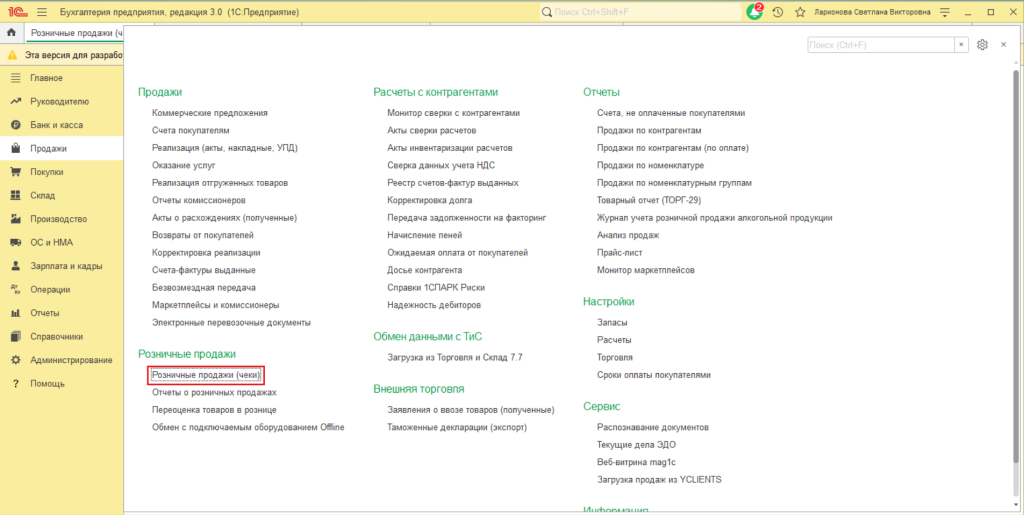This screenshot has width=1024, height=515.
Task: Open Загрузка продаж из YCLIENTS
Action: click(659, 480)
